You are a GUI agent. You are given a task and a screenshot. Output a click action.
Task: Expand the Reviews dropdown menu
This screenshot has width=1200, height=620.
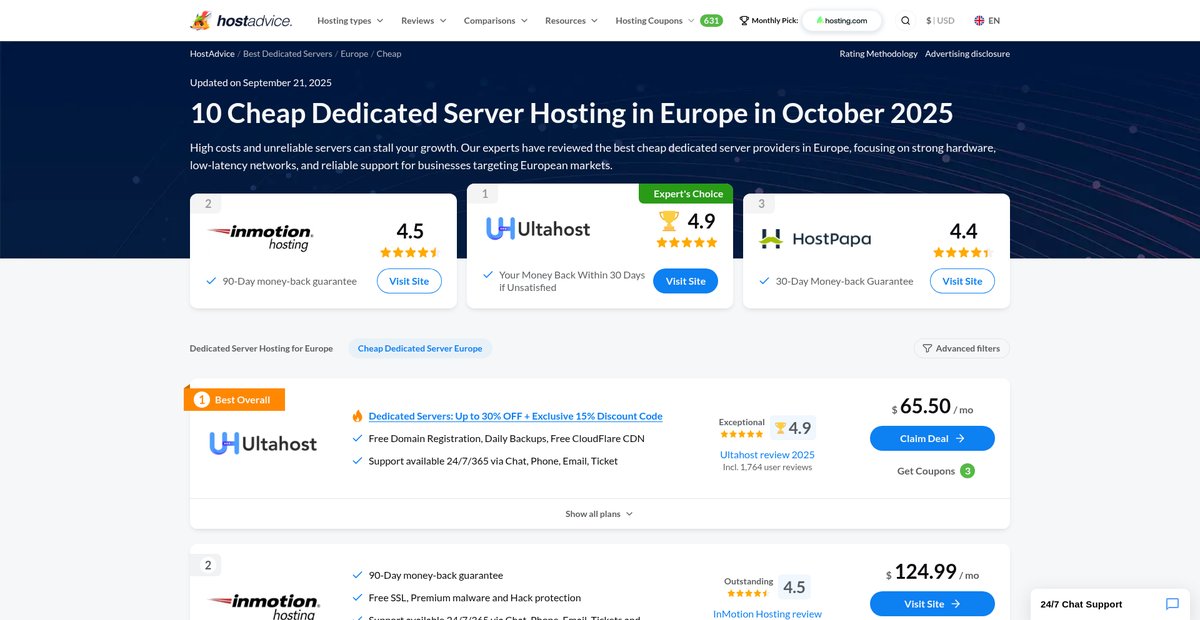[424, 20]
